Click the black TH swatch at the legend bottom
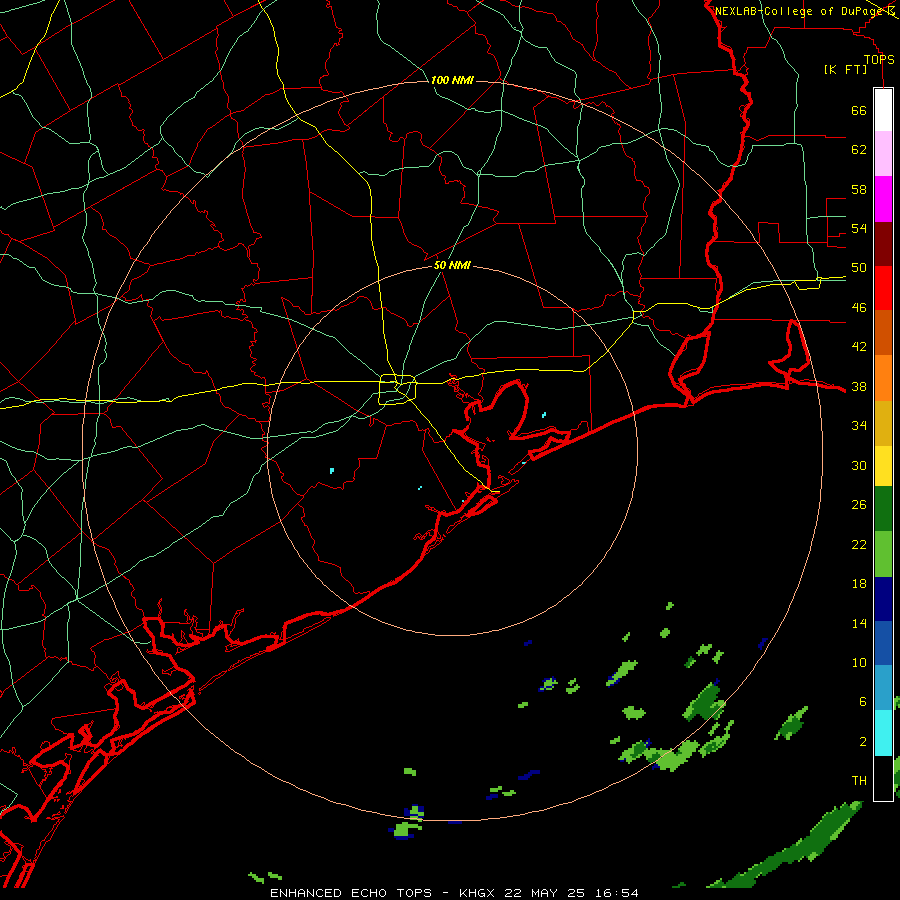 coord(883,778)
